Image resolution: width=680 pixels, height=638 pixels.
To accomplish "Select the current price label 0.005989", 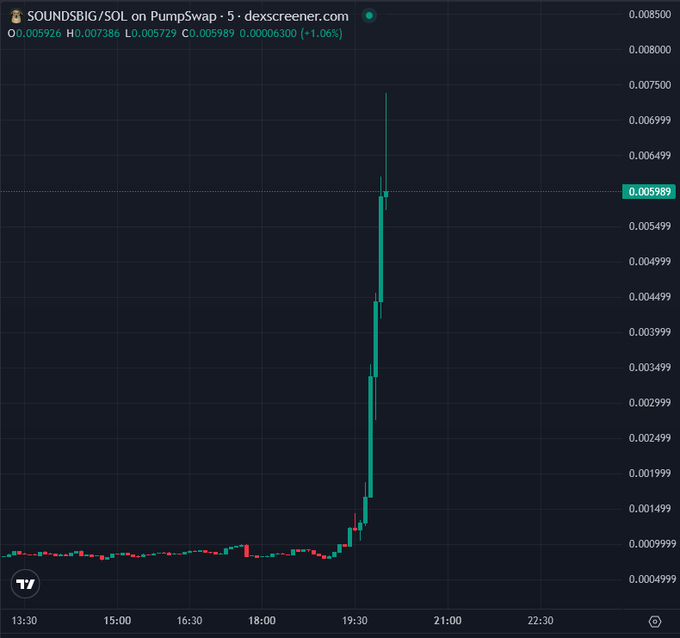I will click(649, 192).
